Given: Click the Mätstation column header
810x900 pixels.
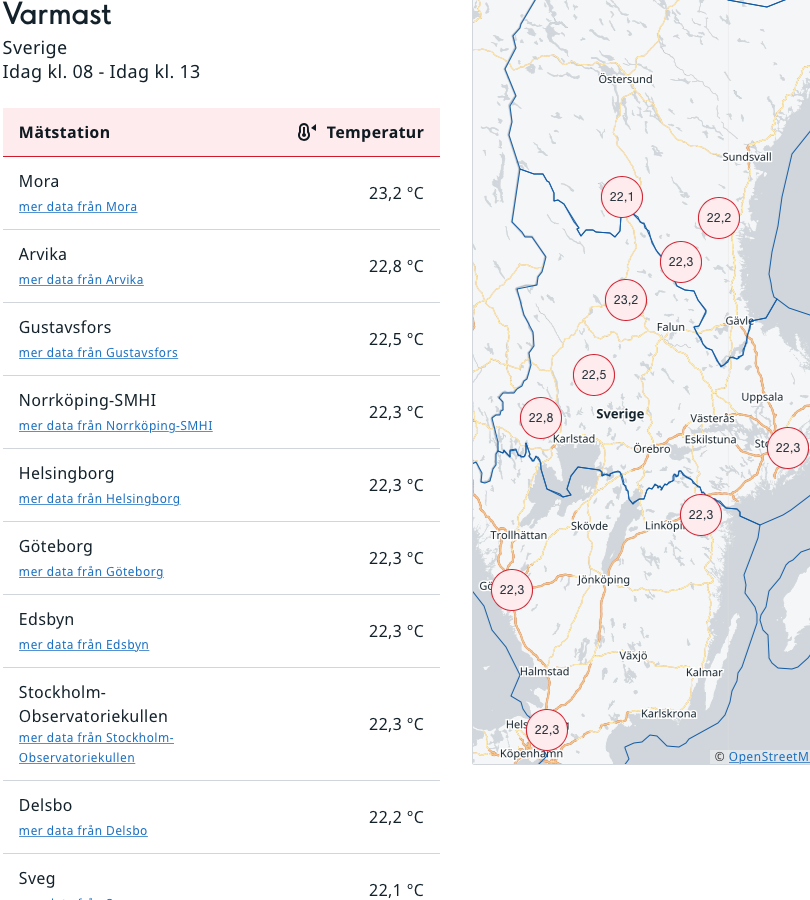Looking at the screenshot, I should coord(64,132).
